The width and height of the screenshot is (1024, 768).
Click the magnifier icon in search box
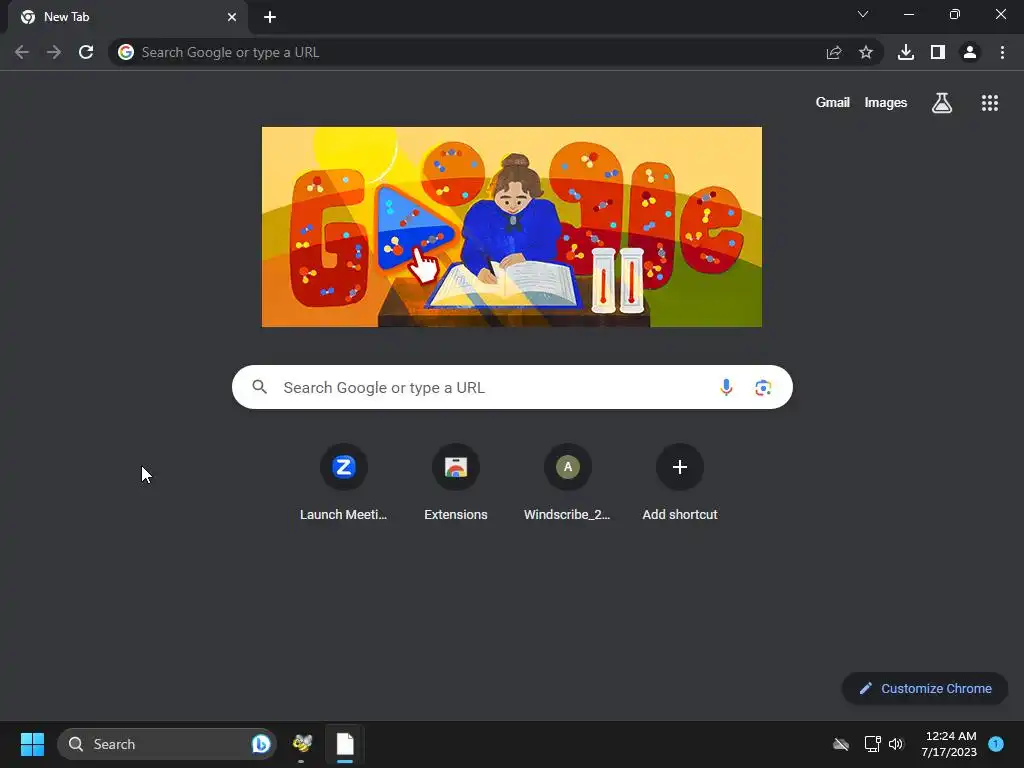[x=260, y=387]
